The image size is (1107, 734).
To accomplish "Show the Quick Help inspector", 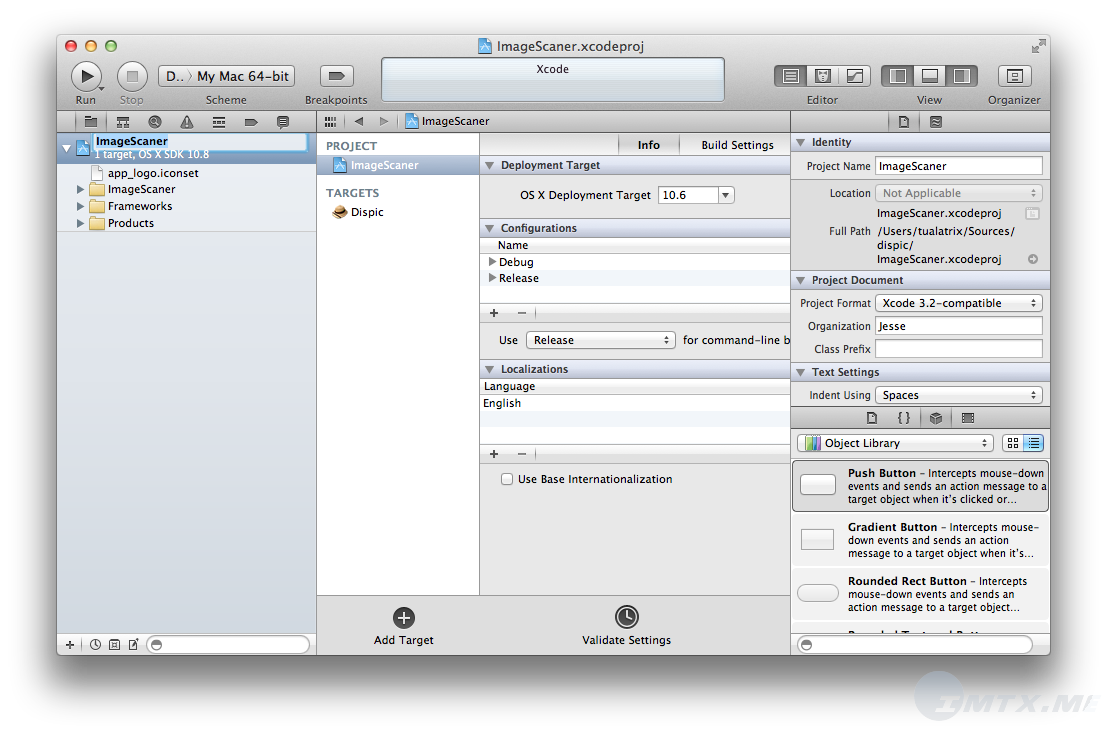I will (x=936, y=121).
